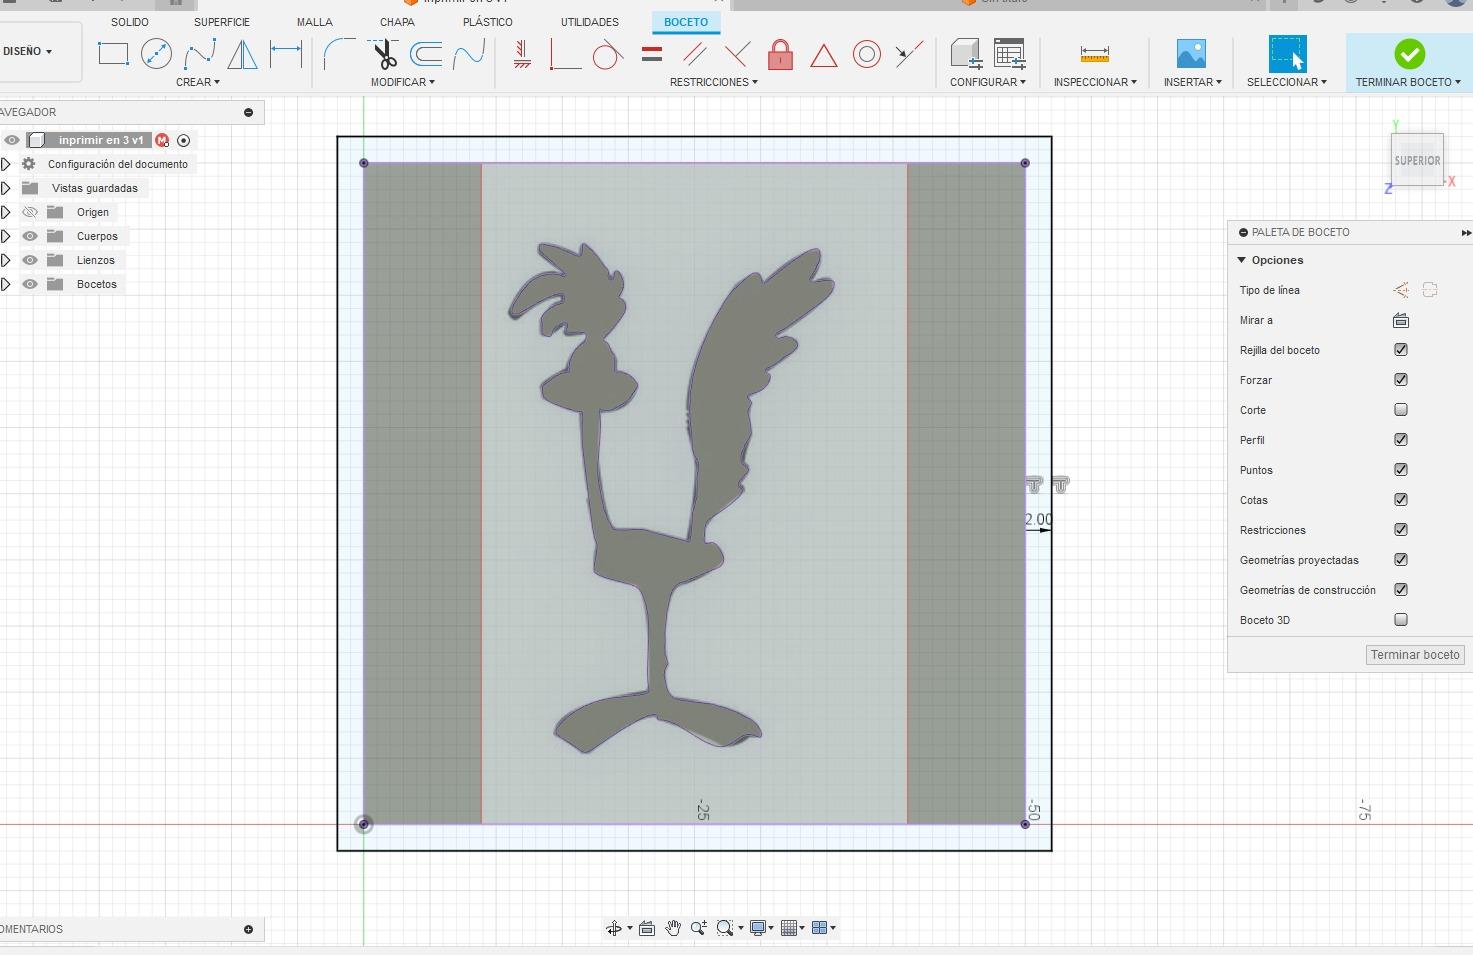Screen dimensions: 1473x955
Task: Open the MODIFICAR dropdown menu
Action: (x=403, y=82)
